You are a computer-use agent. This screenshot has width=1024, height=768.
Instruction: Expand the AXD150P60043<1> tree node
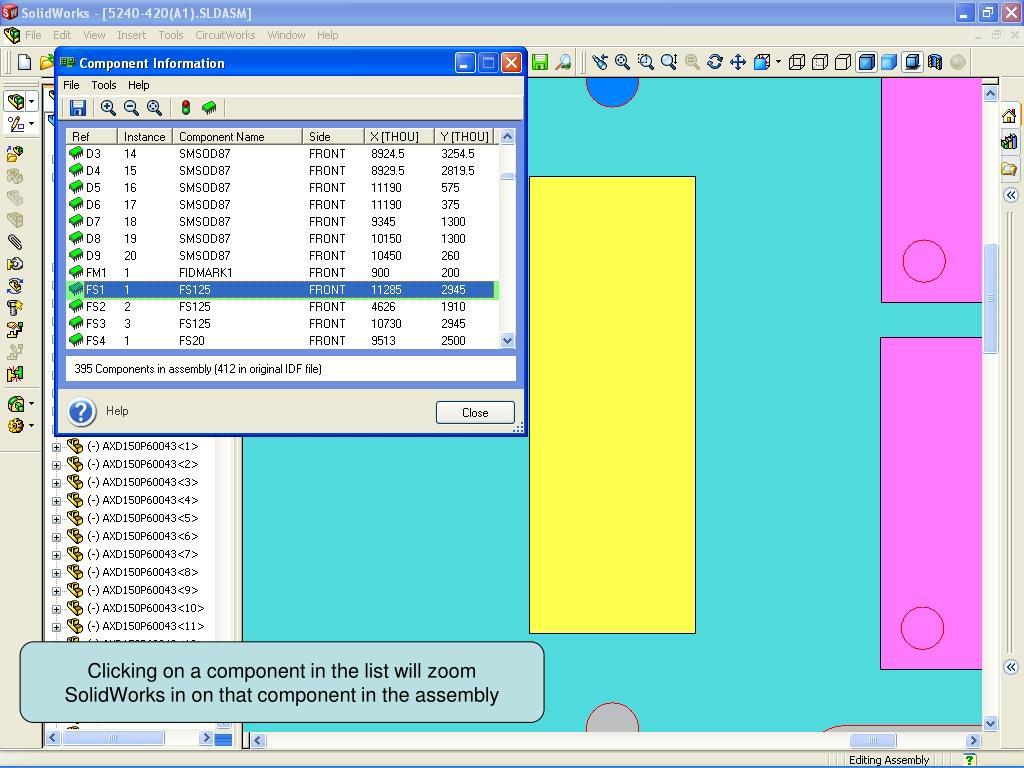pyautogui.click(x=57, y=447)
